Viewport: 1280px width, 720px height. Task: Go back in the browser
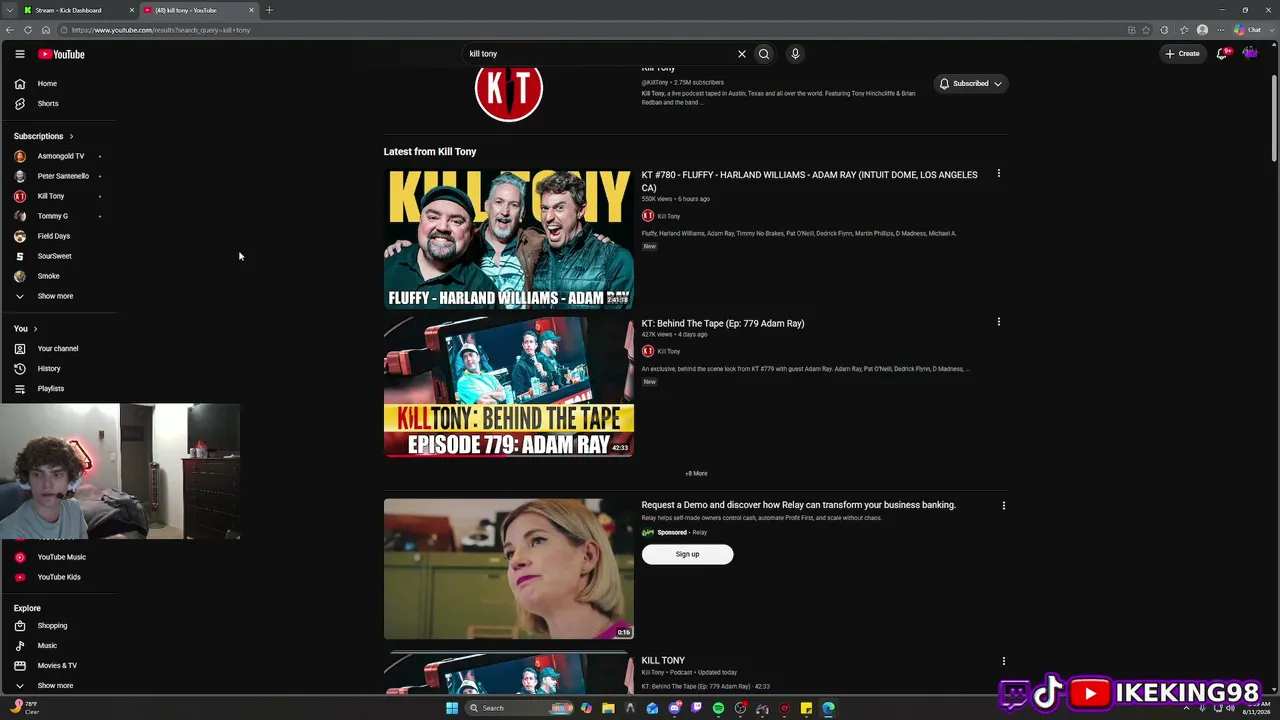(x=10, y=30)
